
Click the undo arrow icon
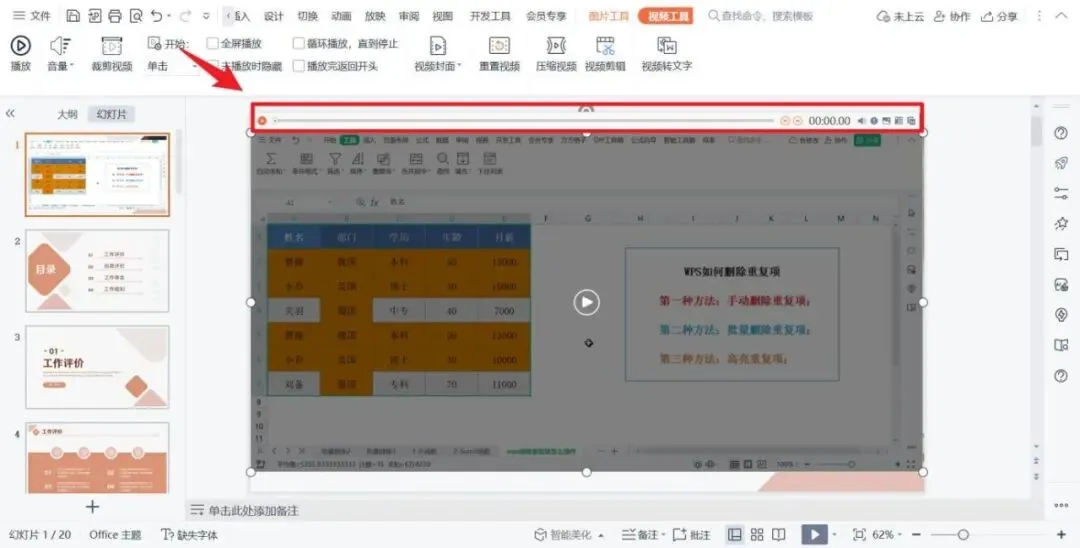click(x=157, y=15)
